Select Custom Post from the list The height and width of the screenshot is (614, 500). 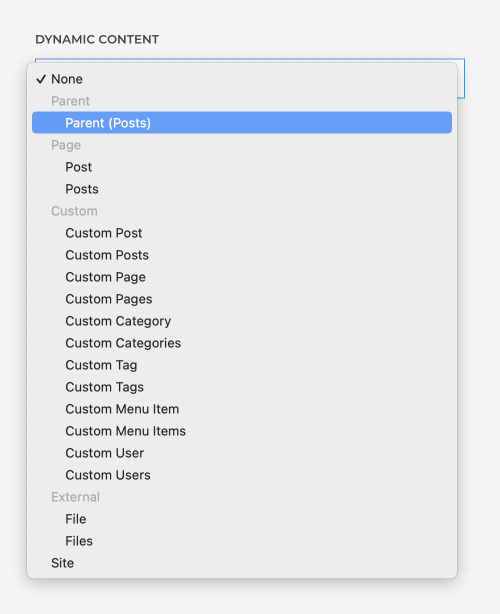point(242,233)
